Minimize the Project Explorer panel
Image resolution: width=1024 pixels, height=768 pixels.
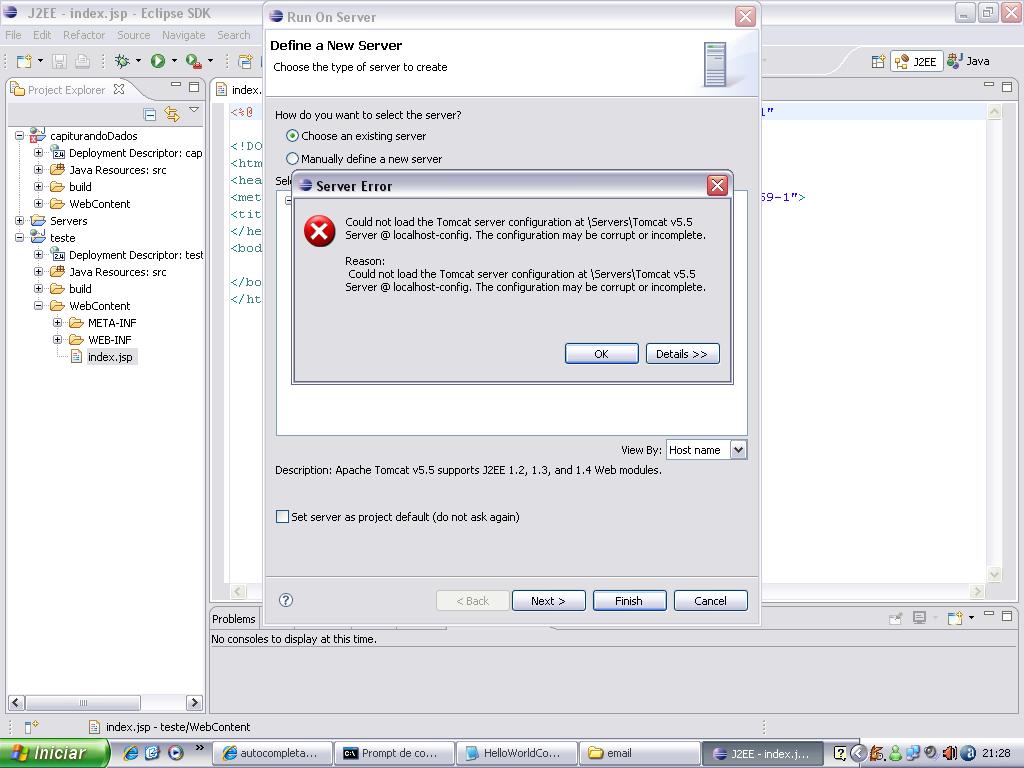pos(176,85)
